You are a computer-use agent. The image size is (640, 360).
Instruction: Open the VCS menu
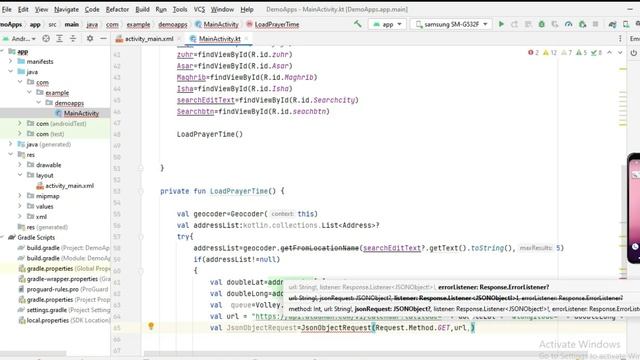pos(199,9)
